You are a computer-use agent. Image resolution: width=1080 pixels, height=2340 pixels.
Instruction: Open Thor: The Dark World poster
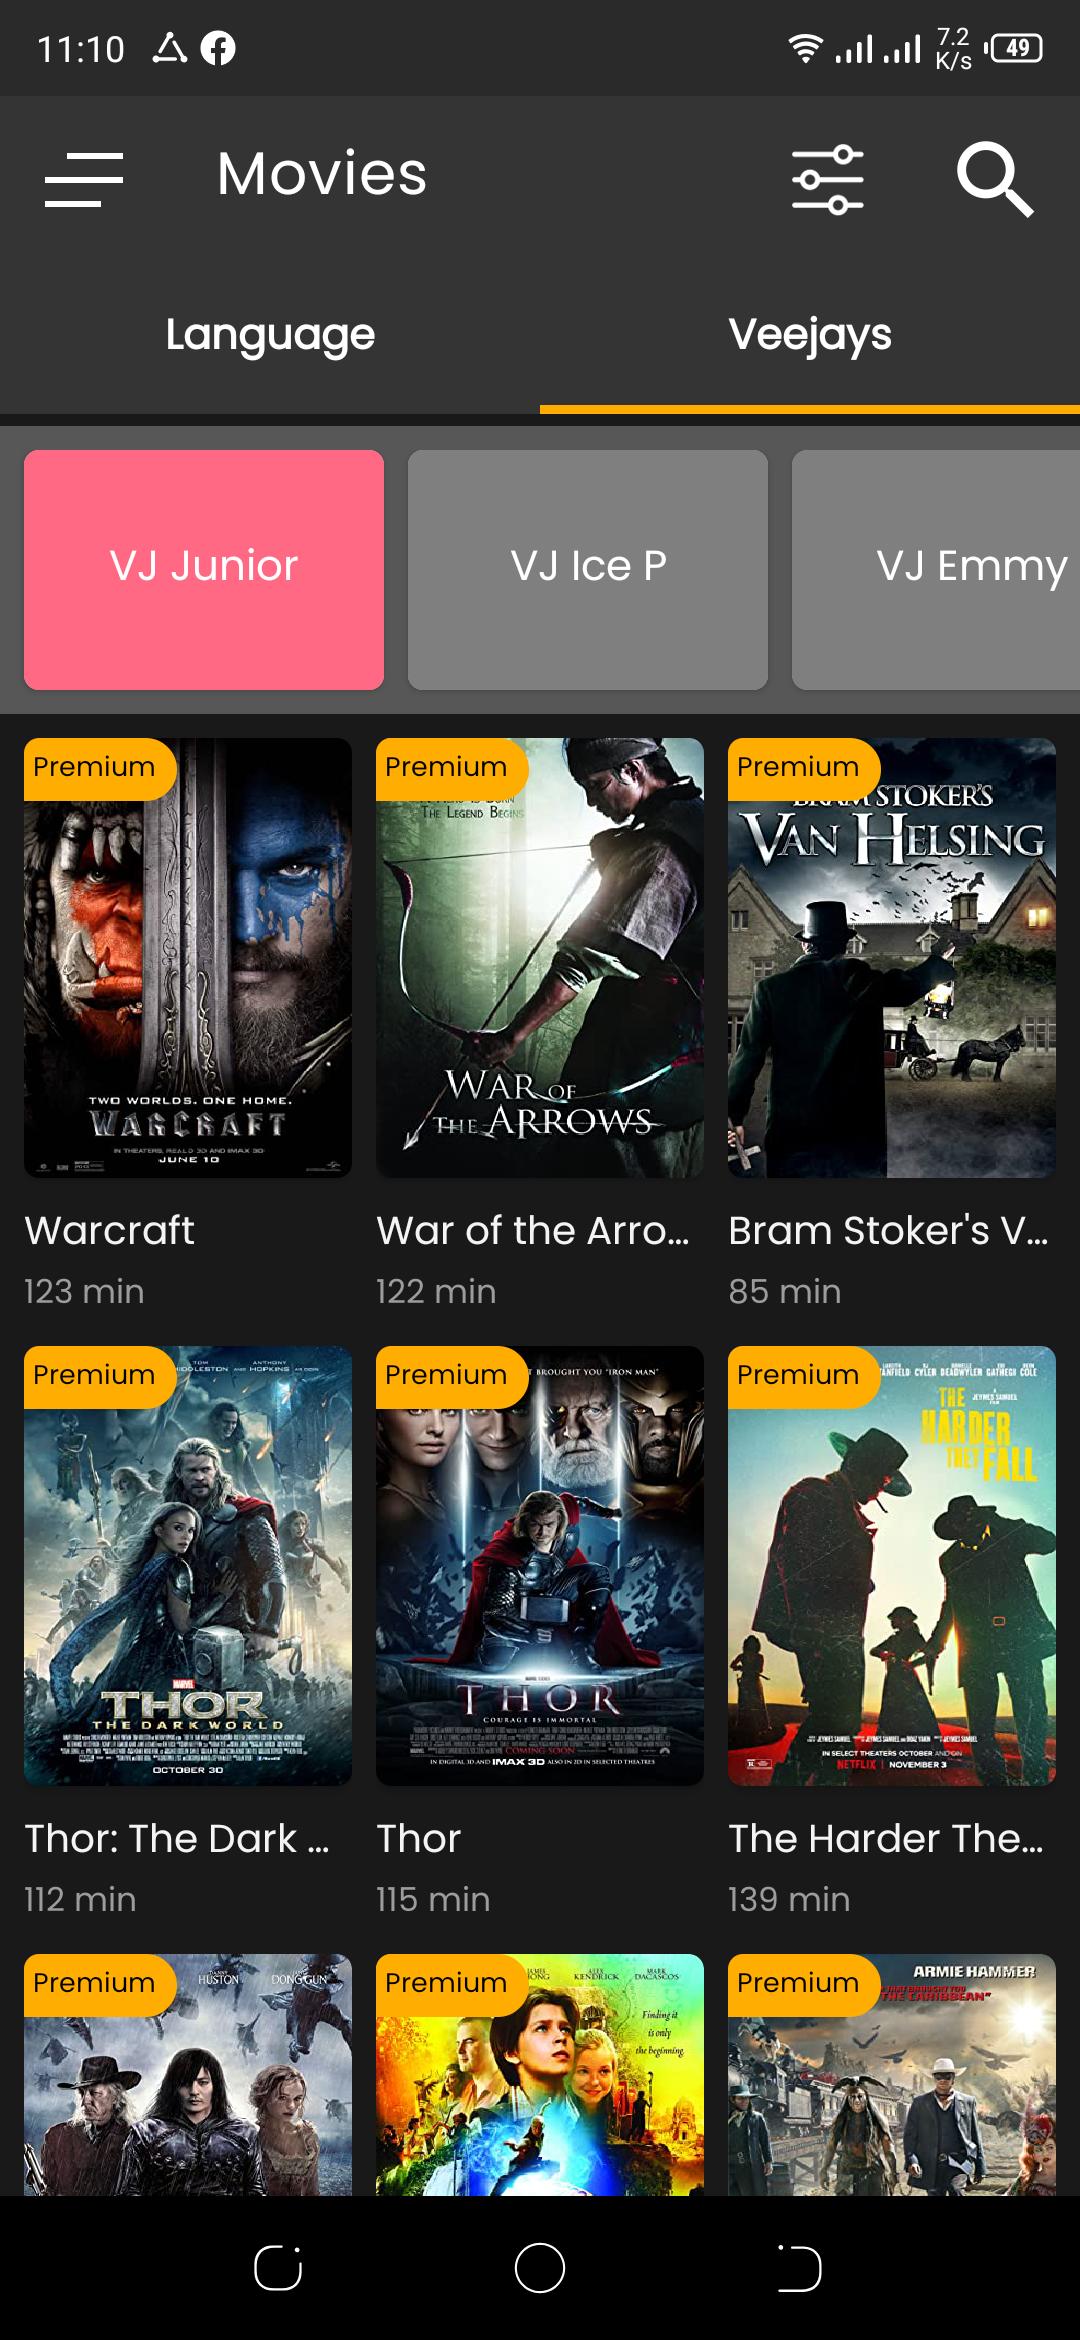click(188, 1566)
